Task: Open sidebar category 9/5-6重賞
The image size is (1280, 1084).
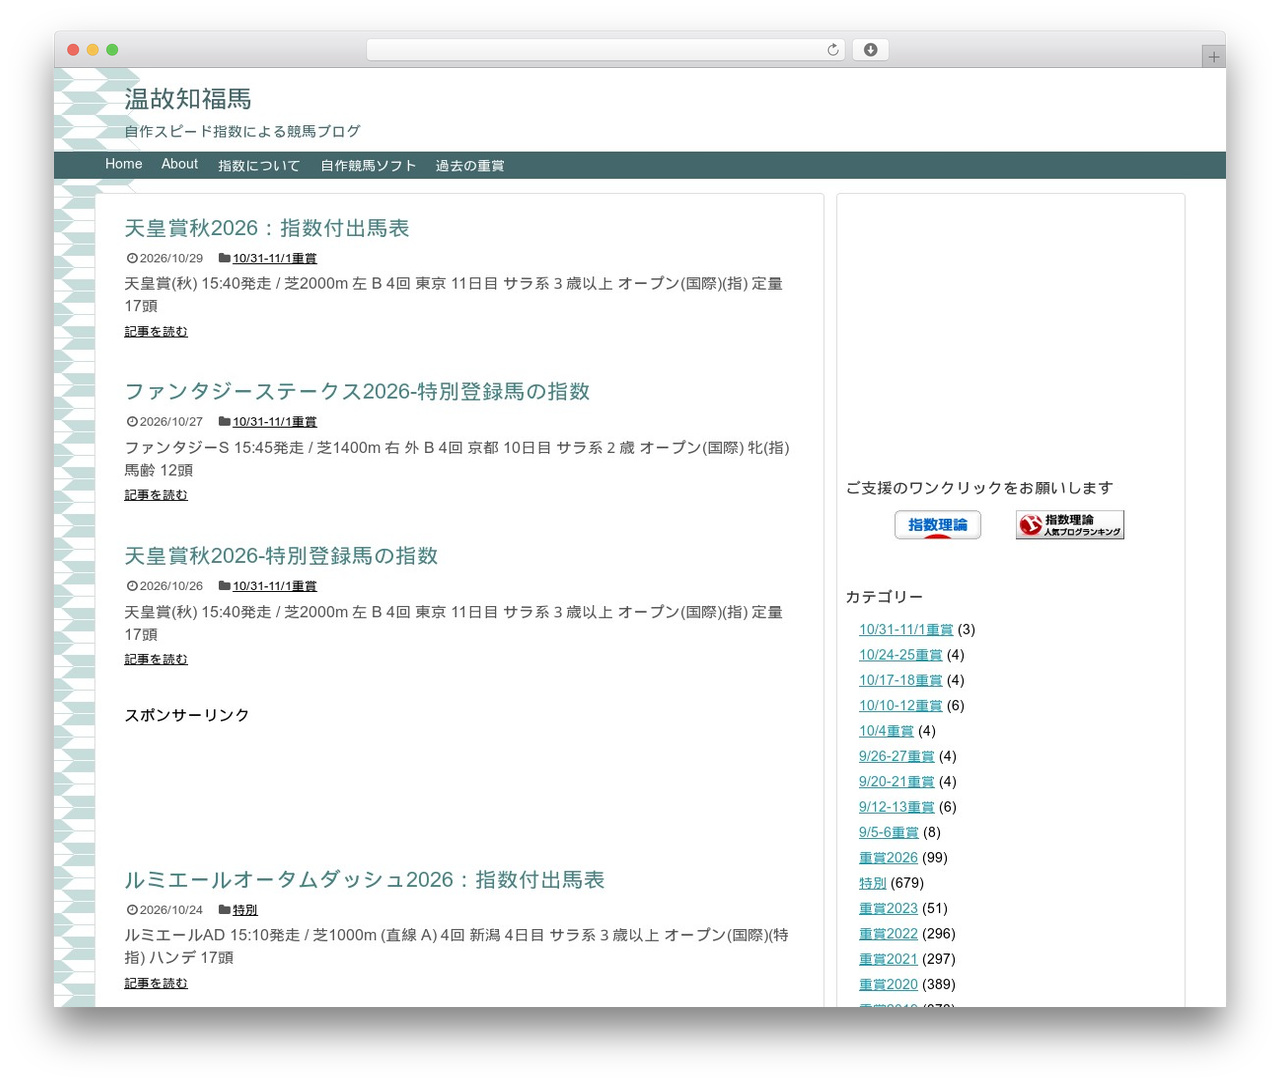Action: tap(889, 832)
